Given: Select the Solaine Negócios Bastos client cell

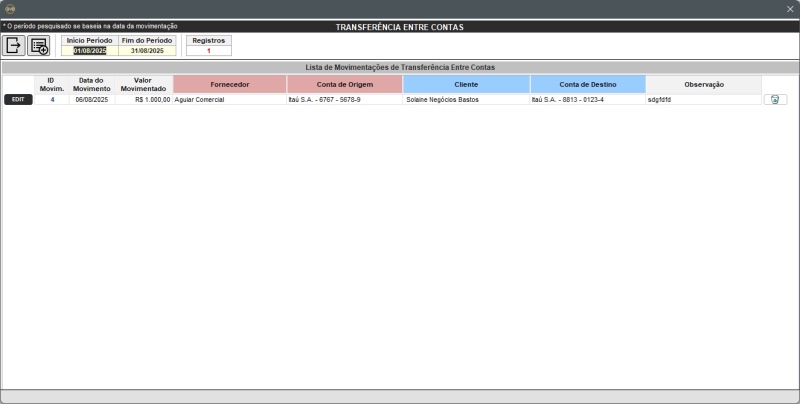Looking at the screenshot, I should coord(466,100).
